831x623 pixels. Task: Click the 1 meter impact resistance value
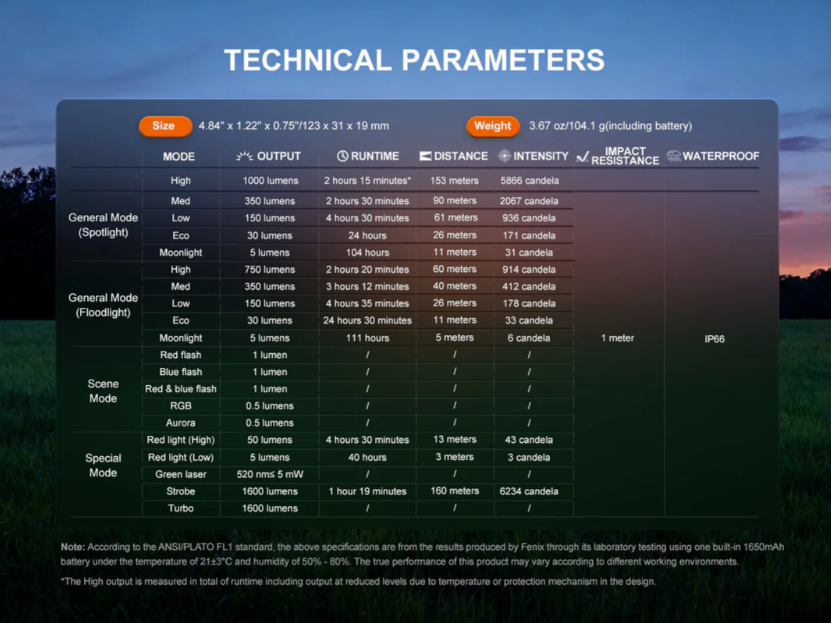(x=617, y=338)
